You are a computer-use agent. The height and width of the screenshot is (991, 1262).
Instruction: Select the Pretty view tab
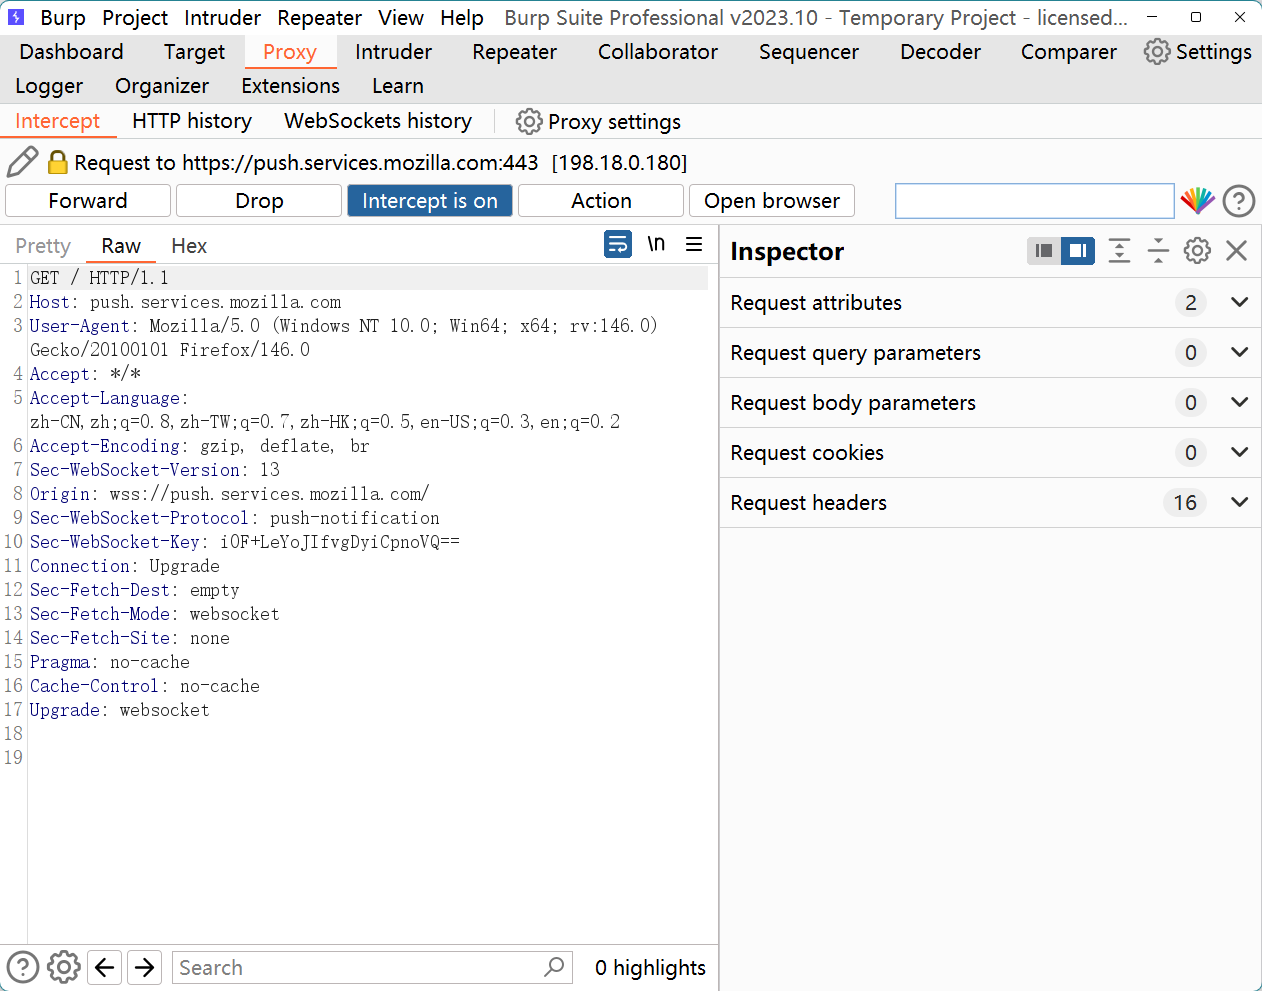43,246
